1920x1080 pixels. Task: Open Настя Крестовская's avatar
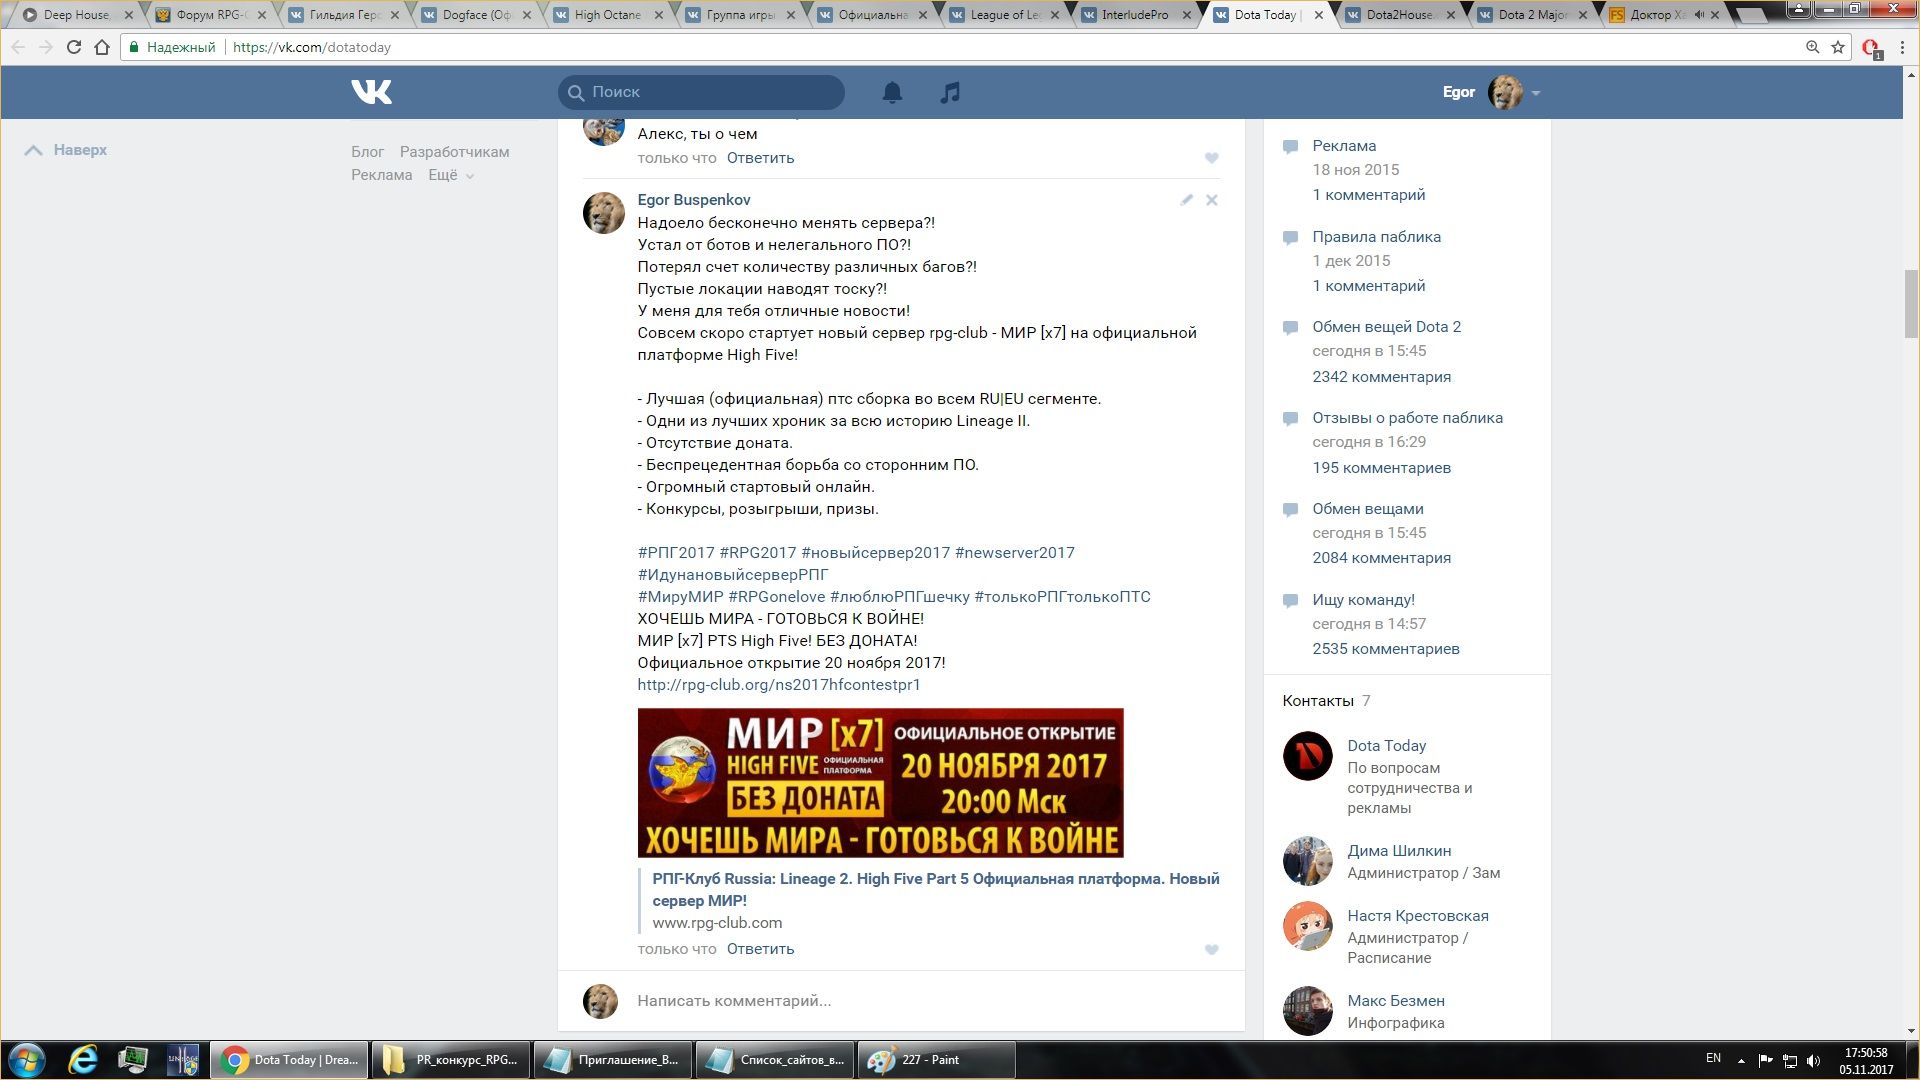pyautogui.click(x=1308, y=926)
